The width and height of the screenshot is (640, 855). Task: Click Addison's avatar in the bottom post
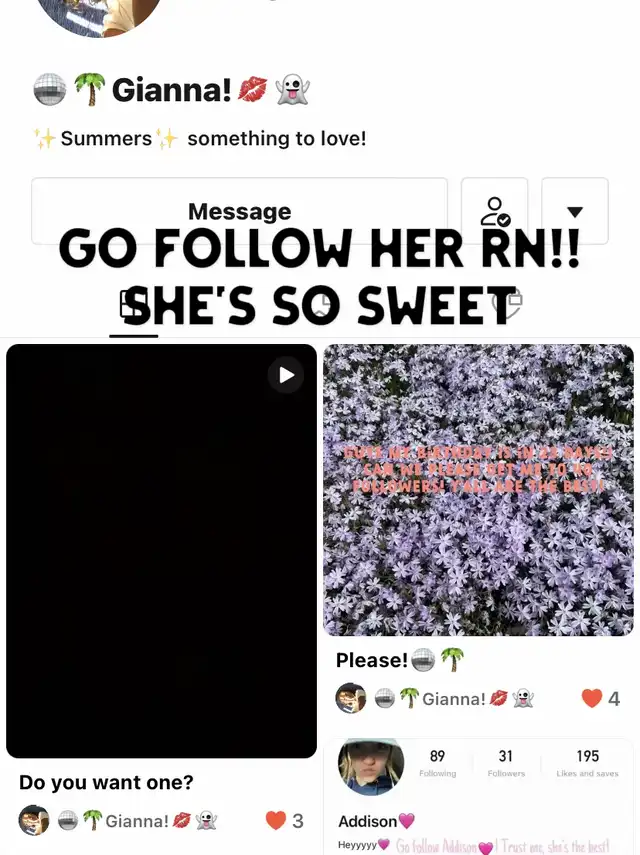[x=371, y=767]
